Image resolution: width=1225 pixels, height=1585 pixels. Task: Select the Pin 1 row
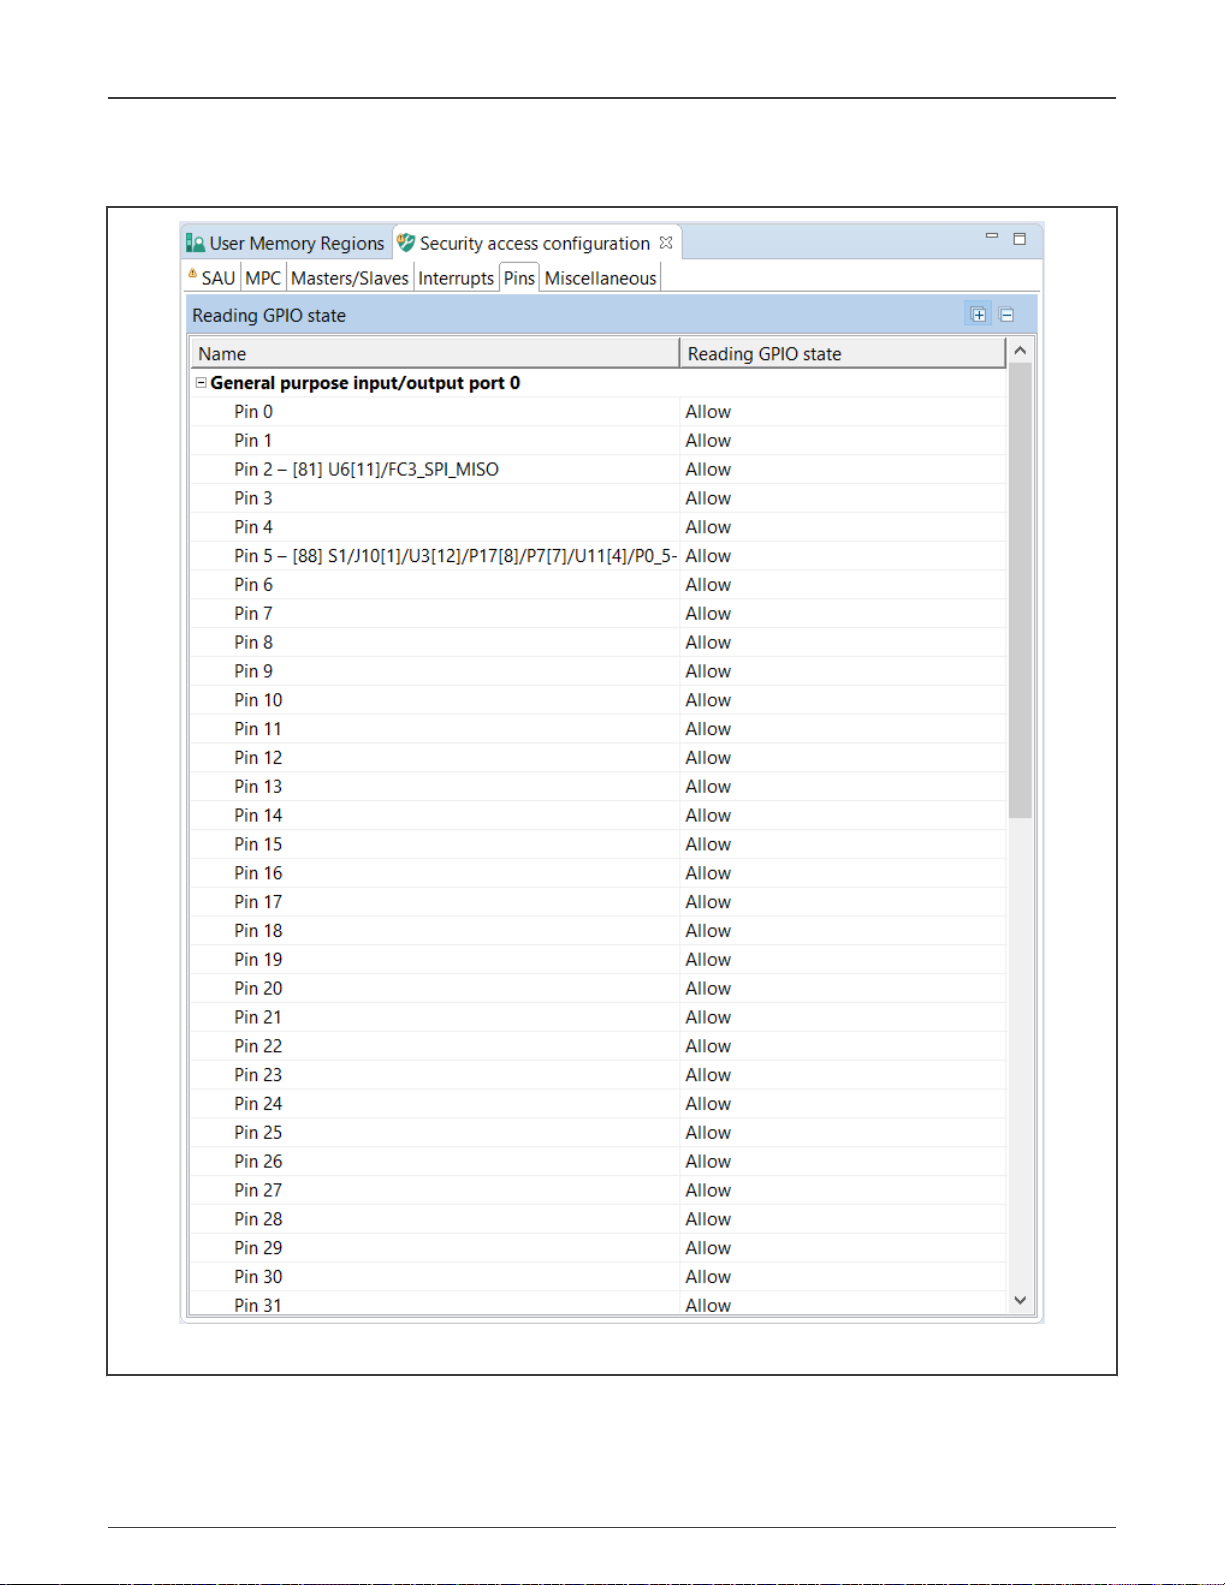pos(598,441)
